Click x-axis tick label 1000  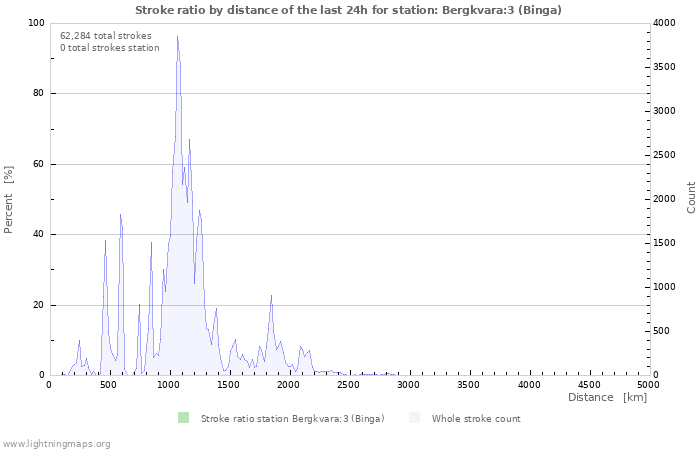(x=169, y=385)
